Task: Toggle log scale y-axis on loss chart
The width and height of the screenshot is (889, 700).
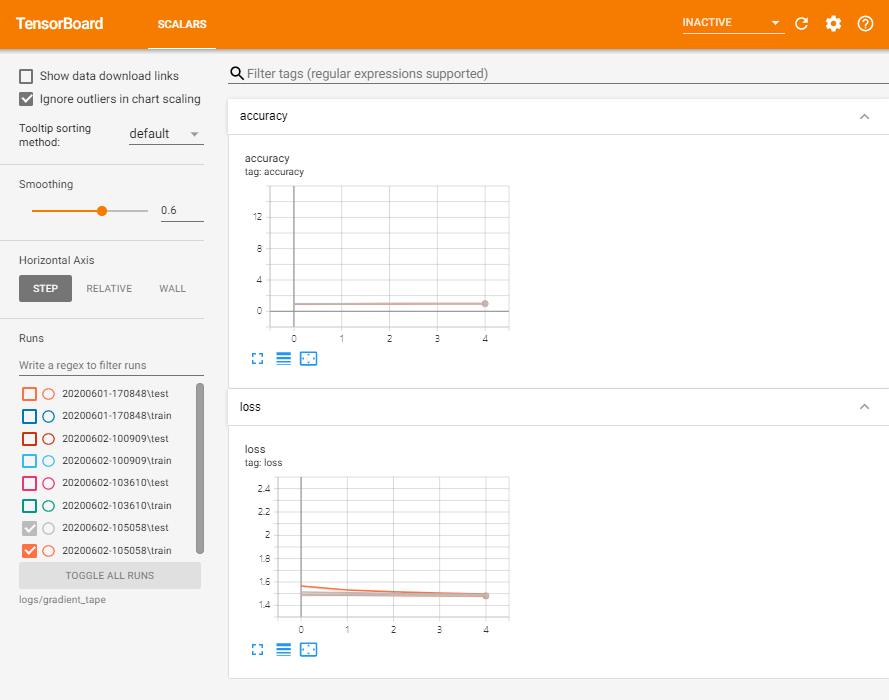Action: tap(283, 650)
